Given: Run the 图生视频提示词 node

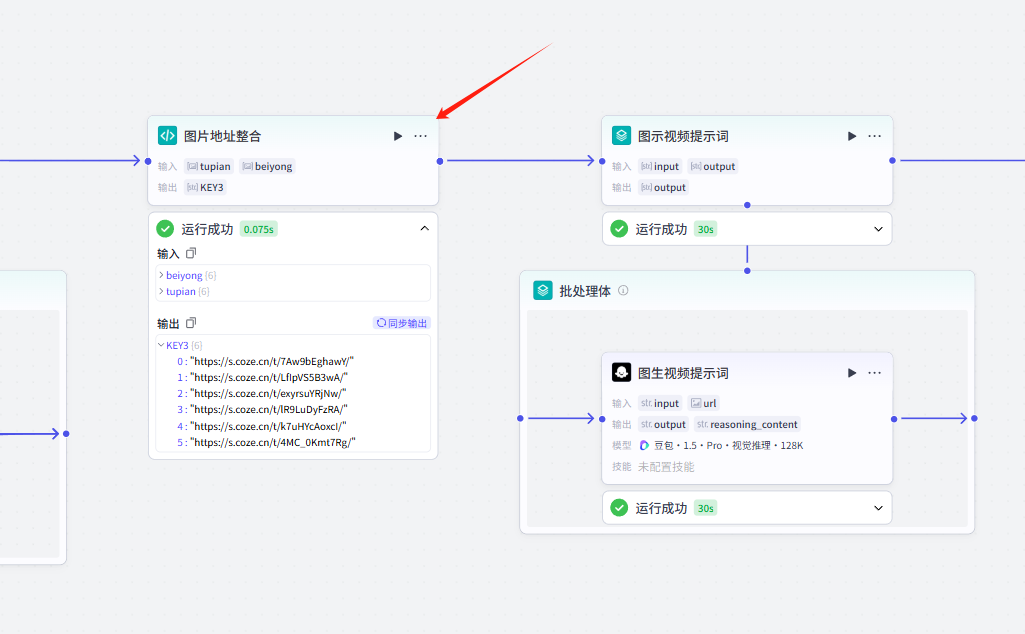Looking at the screenshot, I should [852, 373].
